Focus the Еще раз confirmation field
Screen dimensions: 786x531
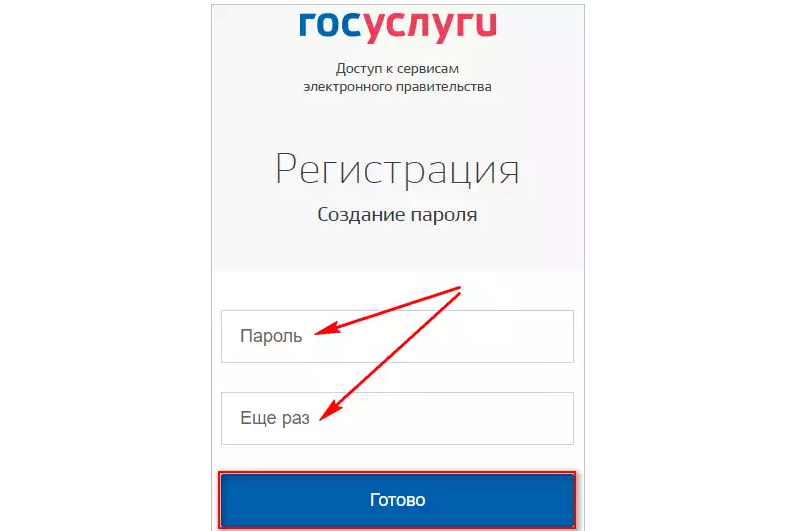[x=398, y=418]
